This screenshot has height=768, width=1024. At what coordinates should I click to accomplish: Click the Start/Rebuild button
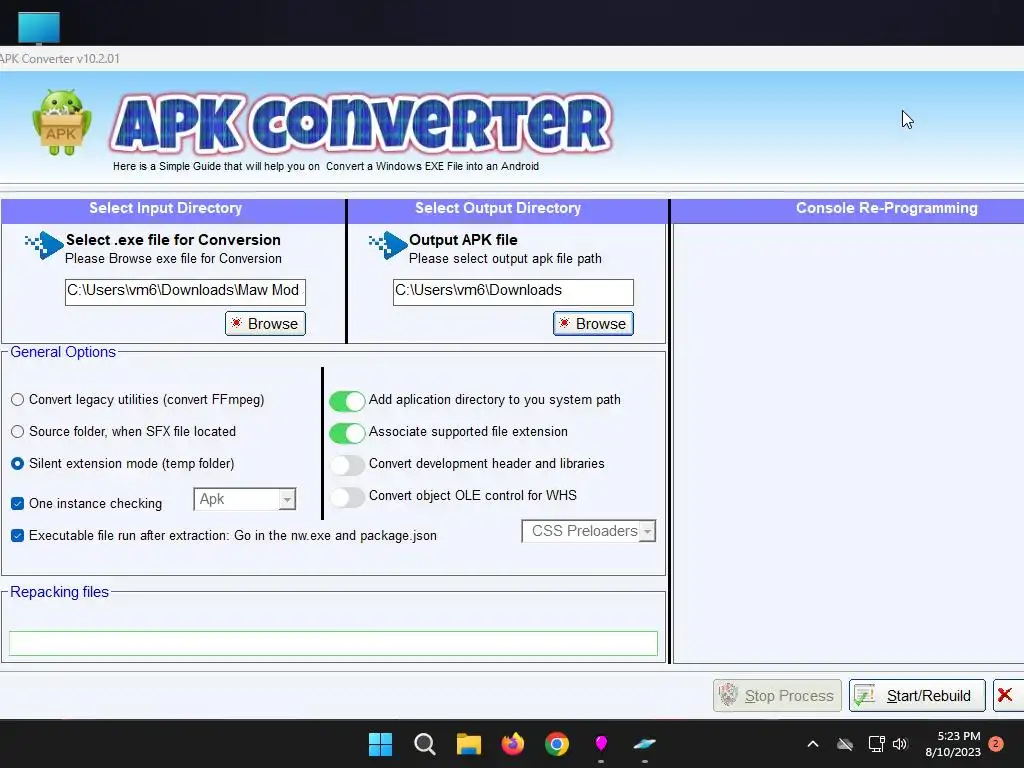point(917,696)
